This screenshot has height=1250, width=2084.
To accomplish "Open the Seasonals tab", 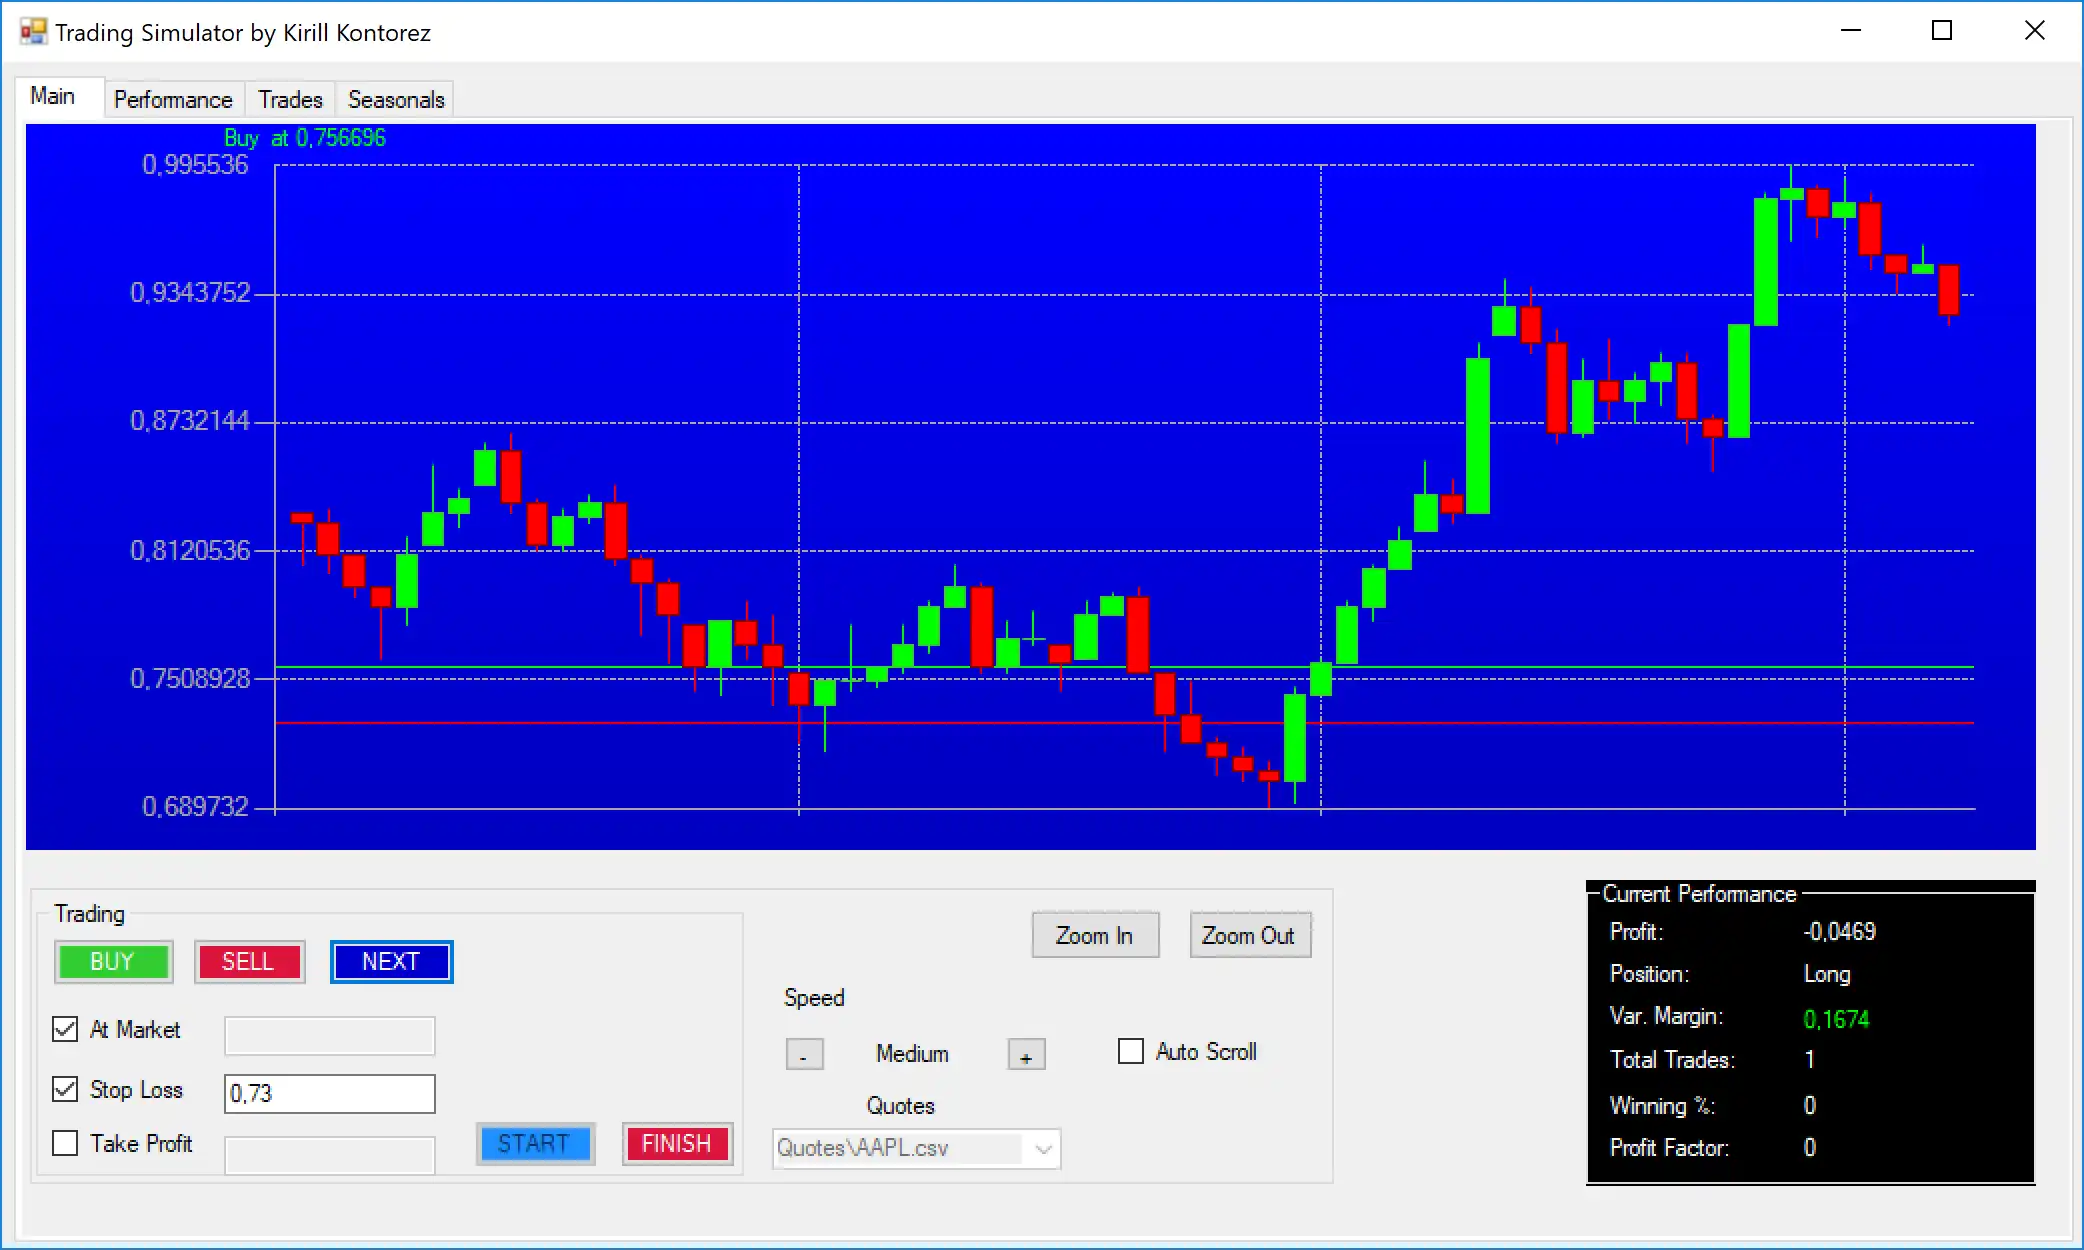I will 396,100.
